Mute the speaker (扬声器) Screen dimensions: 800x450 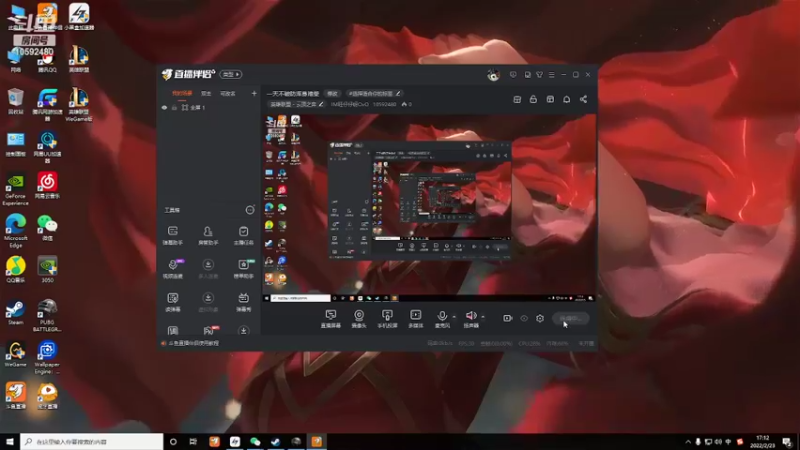click(471, 319)
